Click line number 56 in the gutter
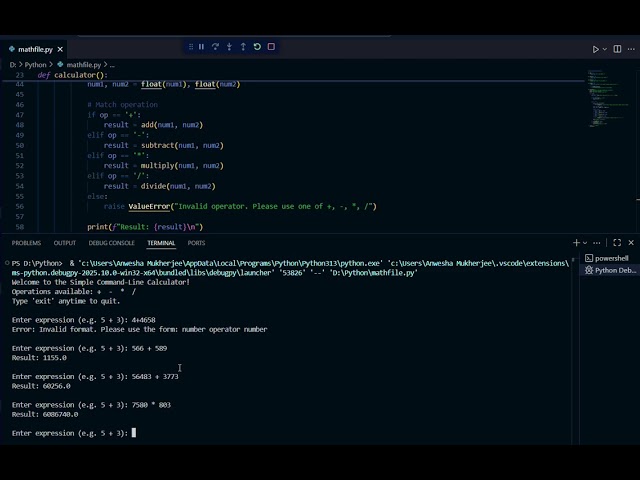The height and width of the screenshot is (480, 640). click(20, 207)
